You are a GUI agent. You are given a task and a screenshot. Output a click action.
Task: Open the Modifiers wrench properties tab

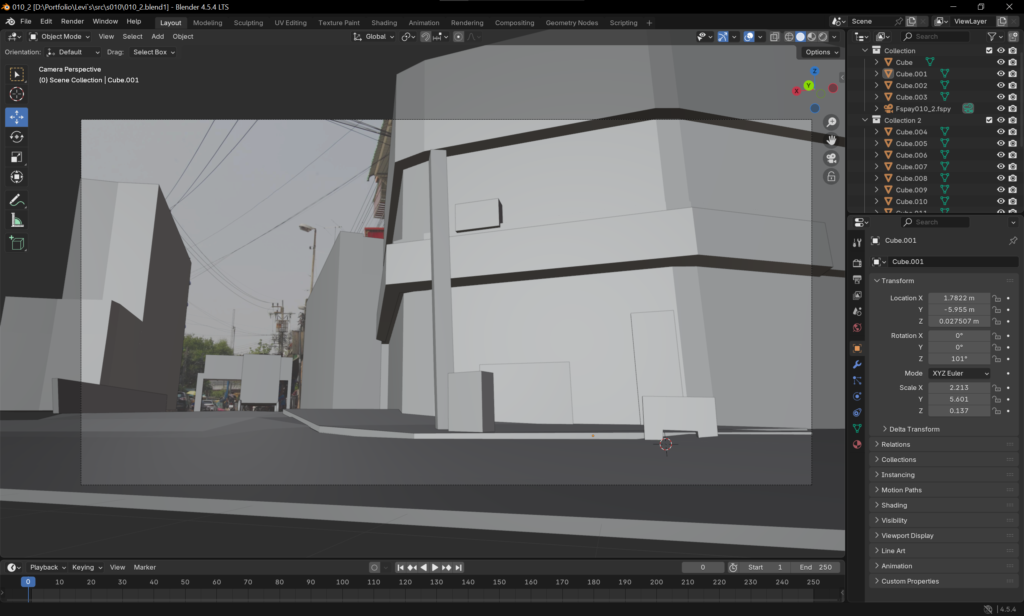[857, 364]
